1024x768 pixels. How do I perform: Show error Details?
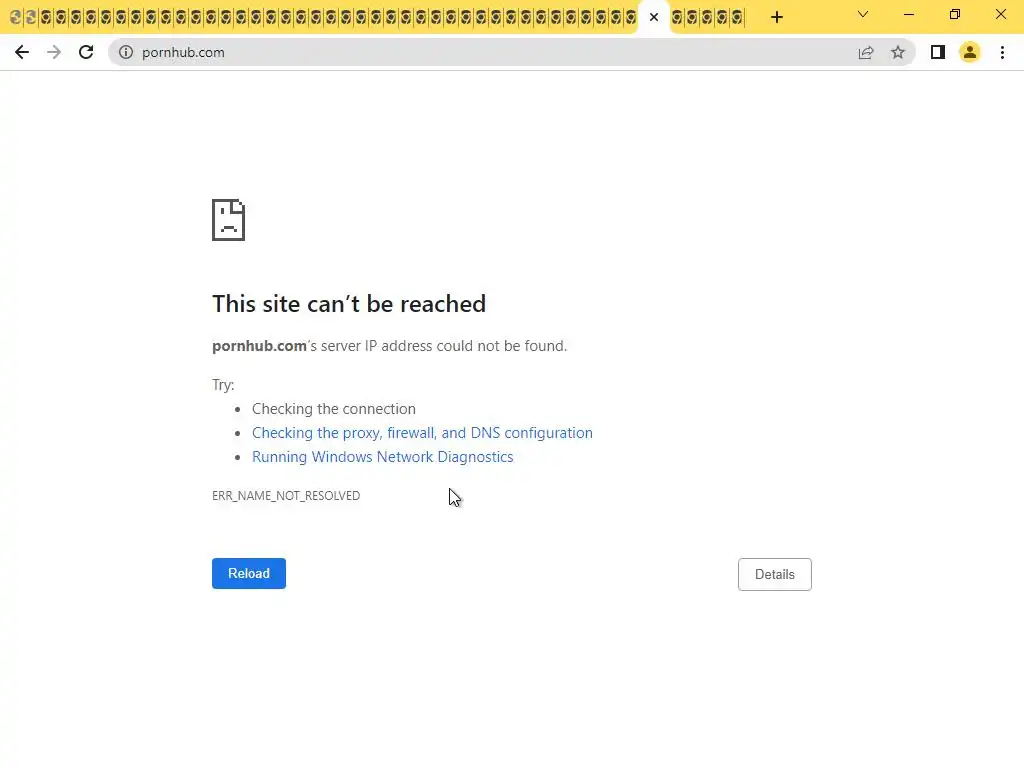[x=775, y=575]
